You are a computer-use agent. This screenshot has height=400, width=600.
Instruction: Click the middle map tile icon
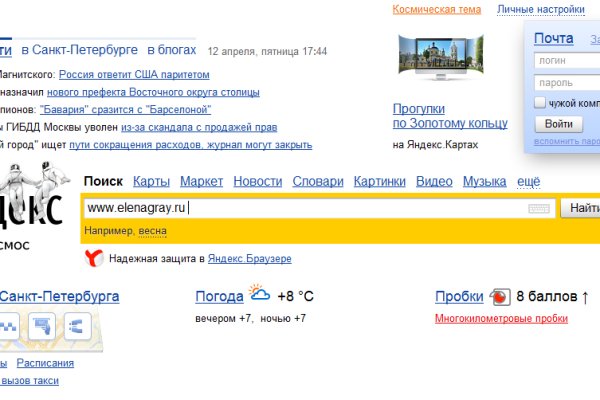point(41,326)
